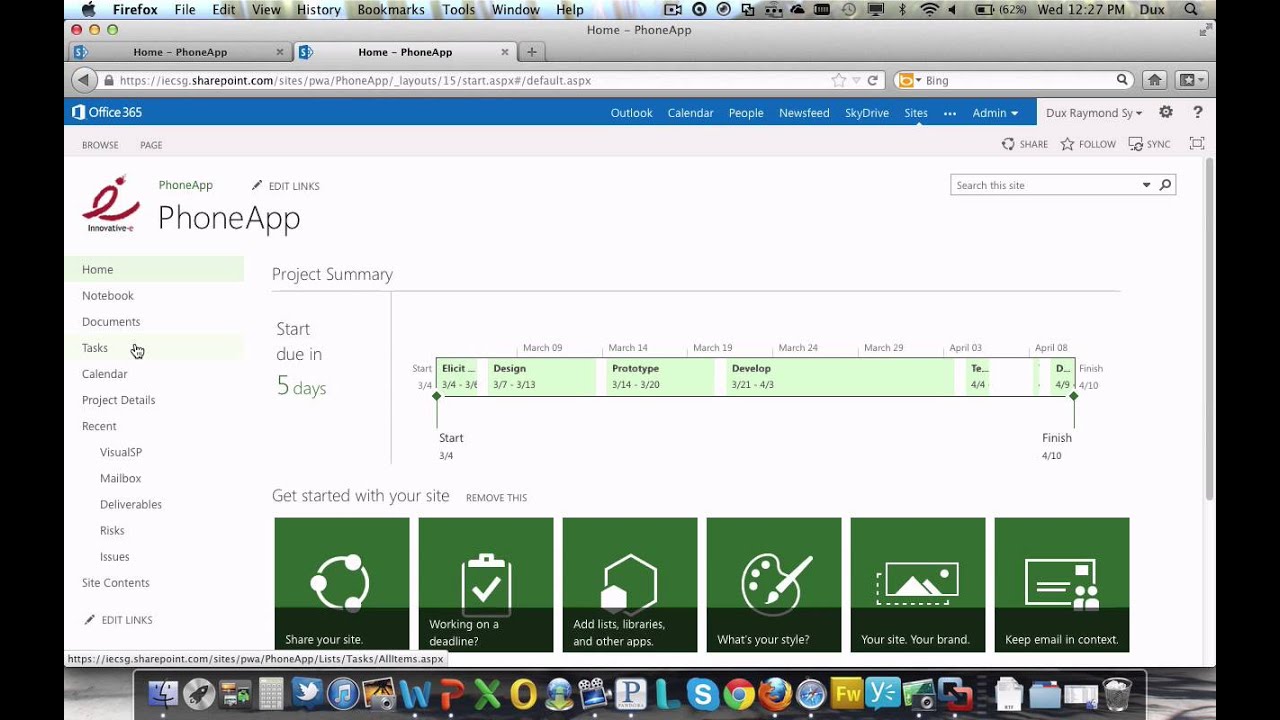Image resolution: width=1280 pixels, height=720 pixels.
Task: Open Tasks in left navigation
Action: (95, 348)
